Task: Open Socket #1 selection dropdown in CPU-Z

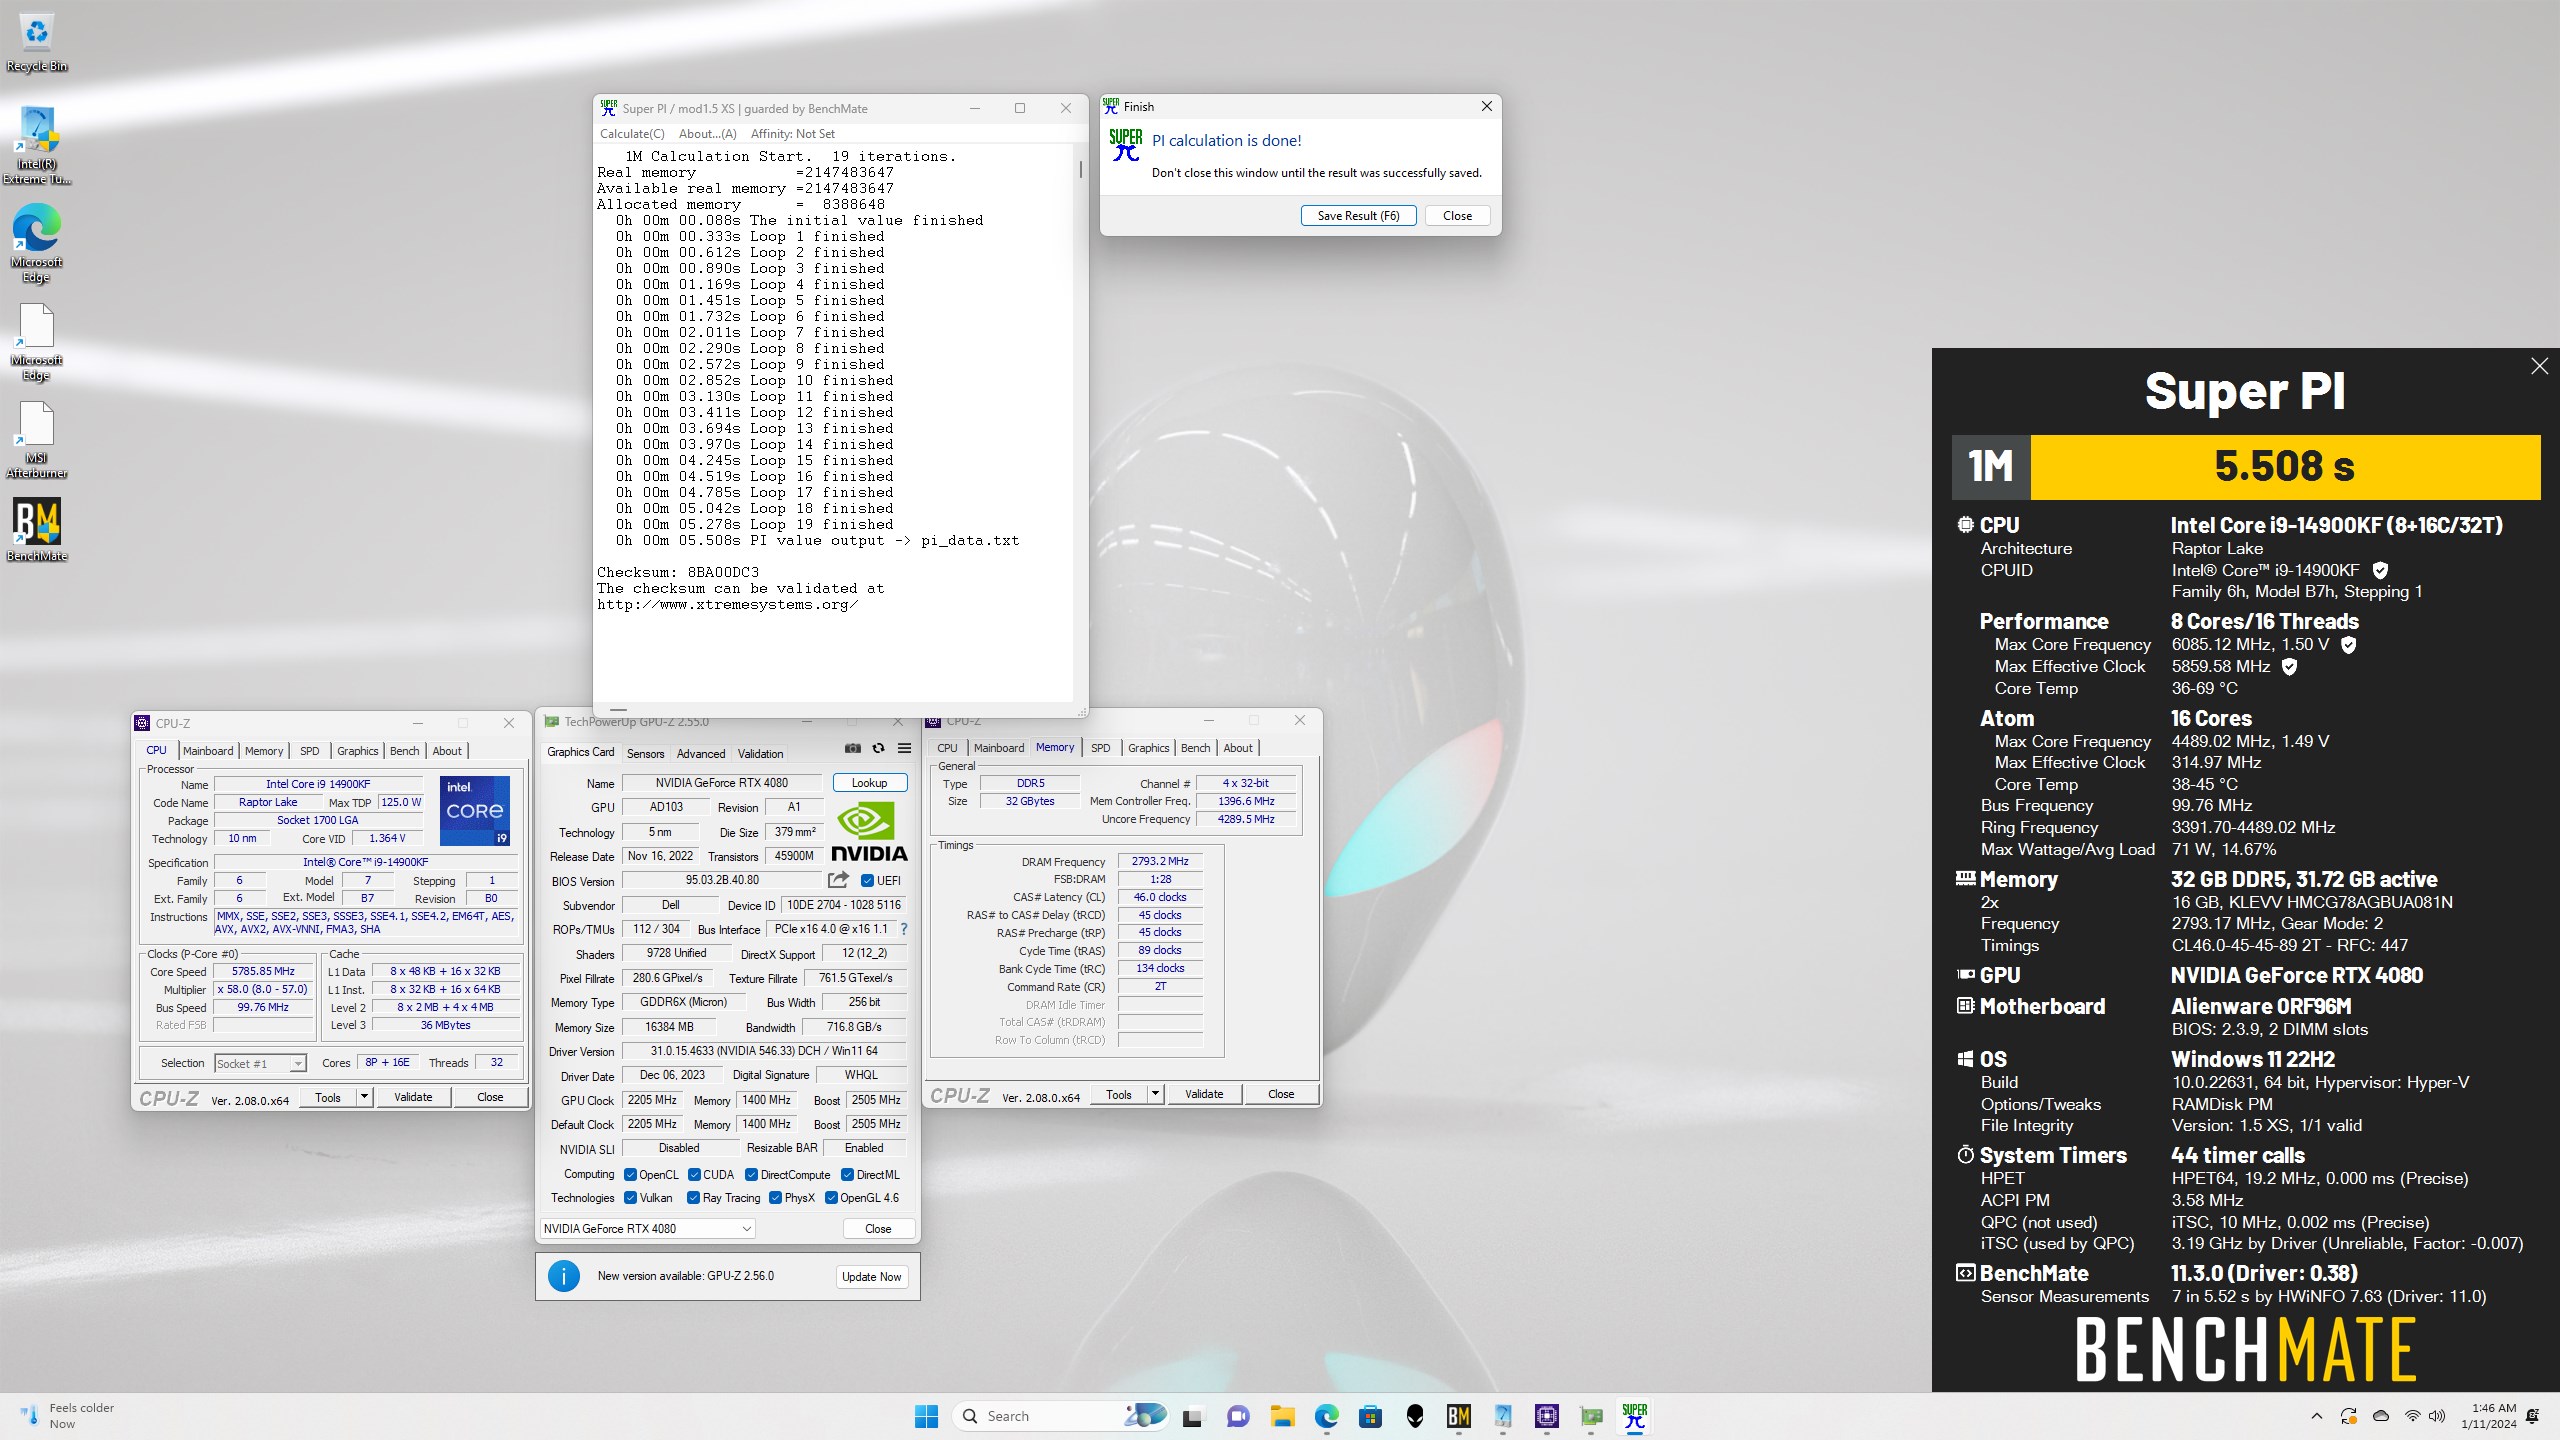Action: [x=260, y=1063]
